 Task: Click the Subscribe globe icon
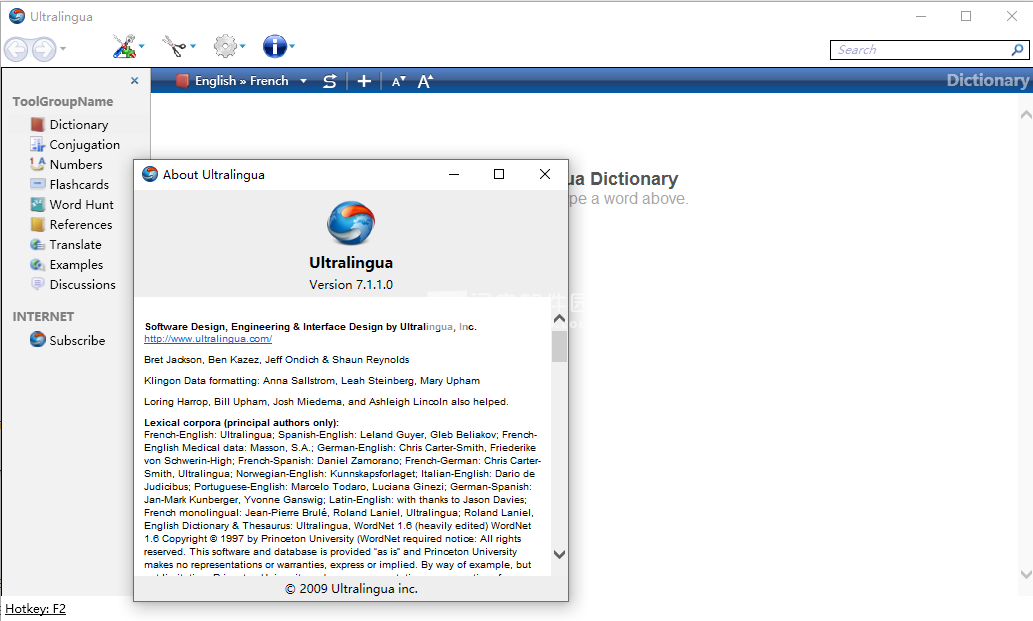click(x=38, y=339)
